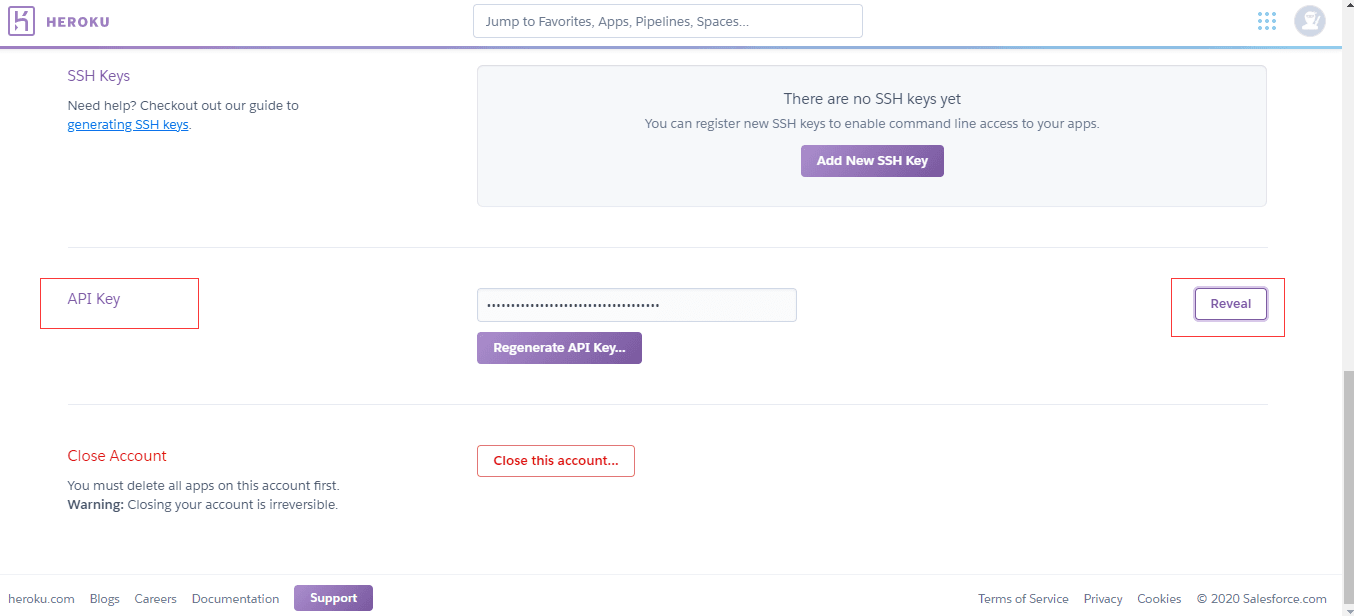View the Privacy footer link
This screenshot has height=616, width=1354.
click(1103, 599)
